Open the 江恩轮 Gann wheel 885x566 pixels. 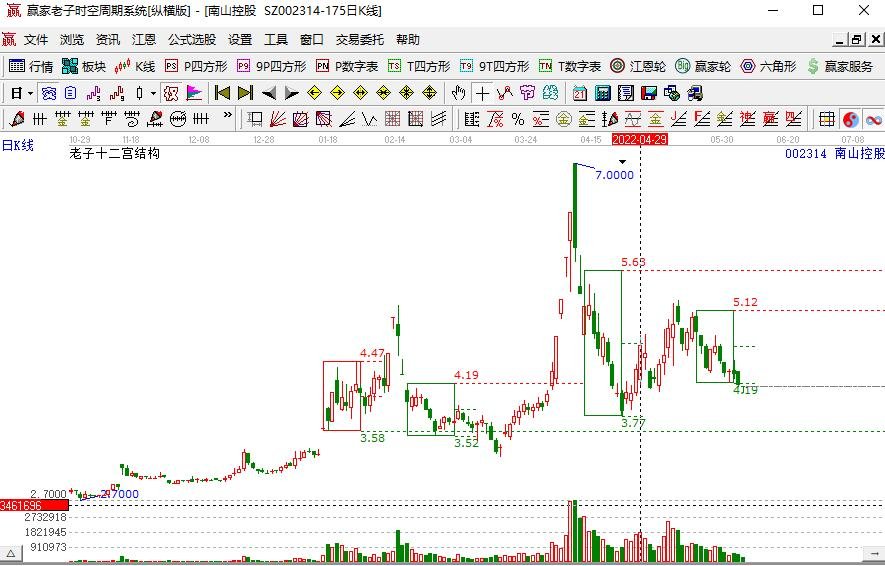638,67
